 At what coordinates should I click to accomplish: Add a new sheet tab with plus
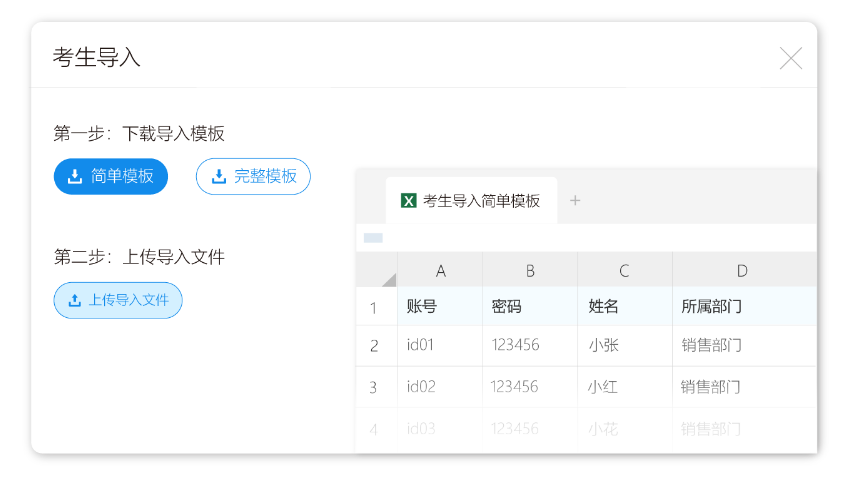[x=575, y=200]
